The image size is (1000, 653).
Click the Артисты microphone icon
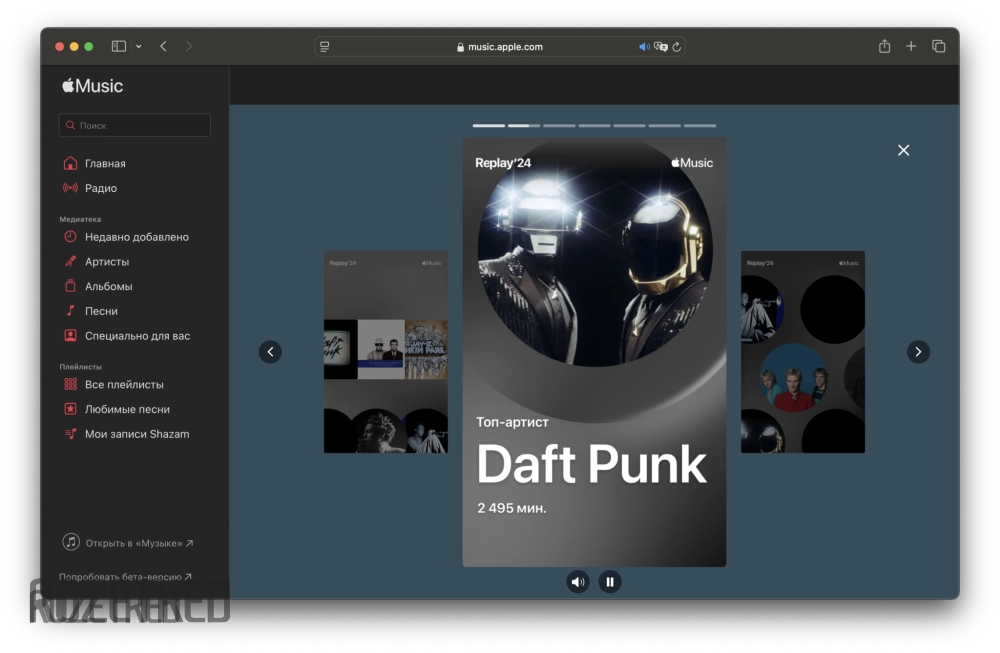70,262
